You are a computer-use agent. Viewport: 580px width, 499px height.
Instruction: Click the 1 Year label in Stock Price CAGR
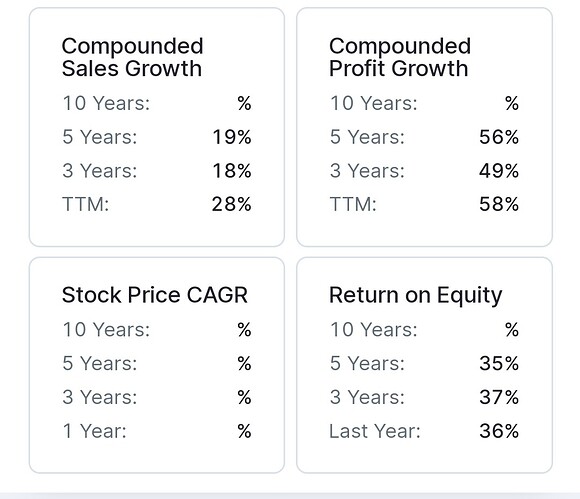point(94,431)
